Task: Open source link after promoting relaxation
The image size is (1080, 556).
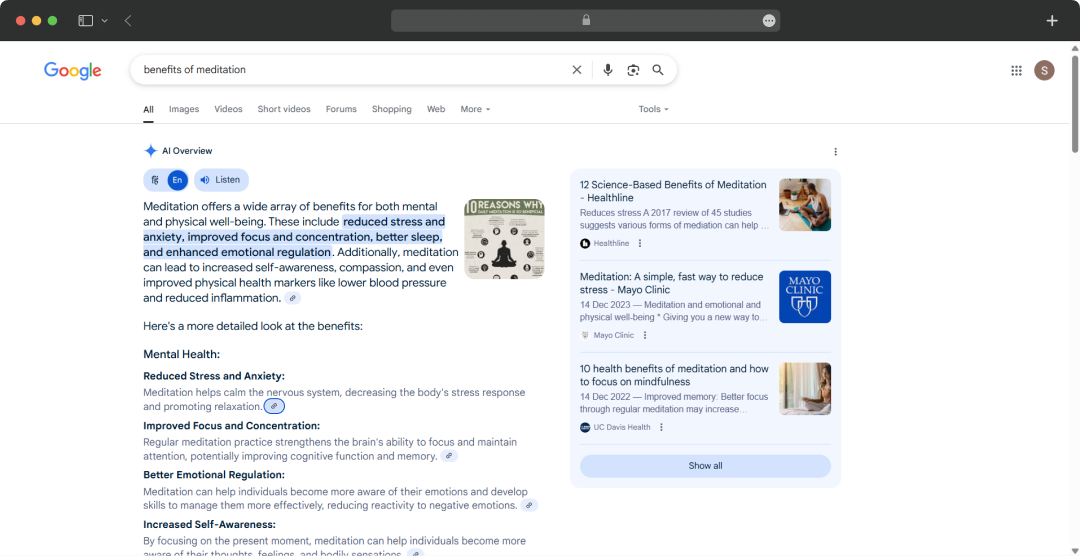Action: tap(274, 406)
